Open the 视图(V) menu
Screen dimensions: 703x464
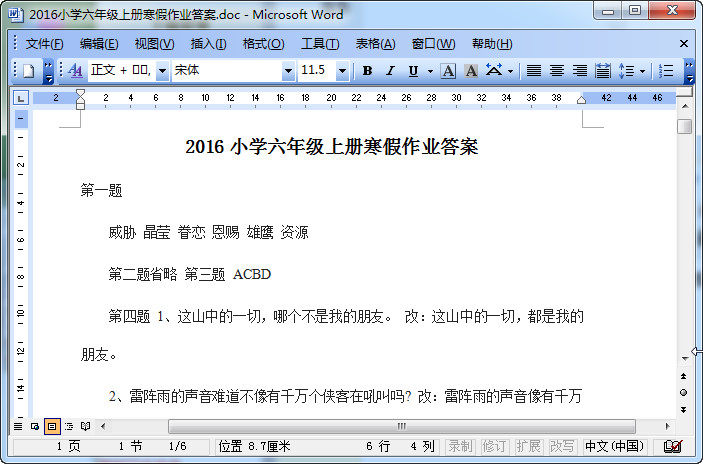(154, 44)
